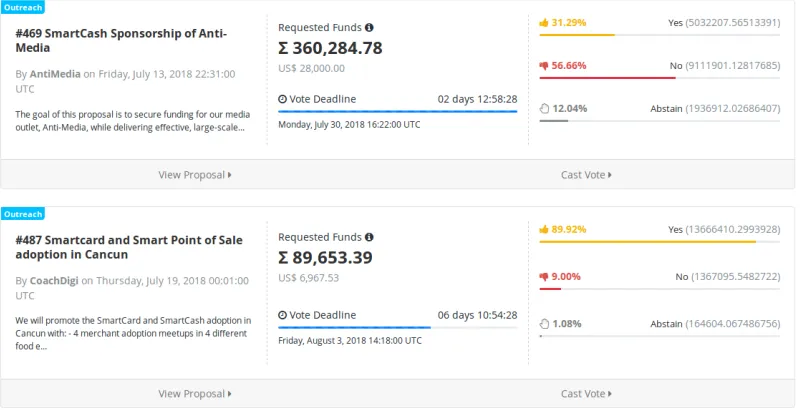Click the Abstain vote count 164604.067486756
The image size is (800, 410).
tap(733, 324)
